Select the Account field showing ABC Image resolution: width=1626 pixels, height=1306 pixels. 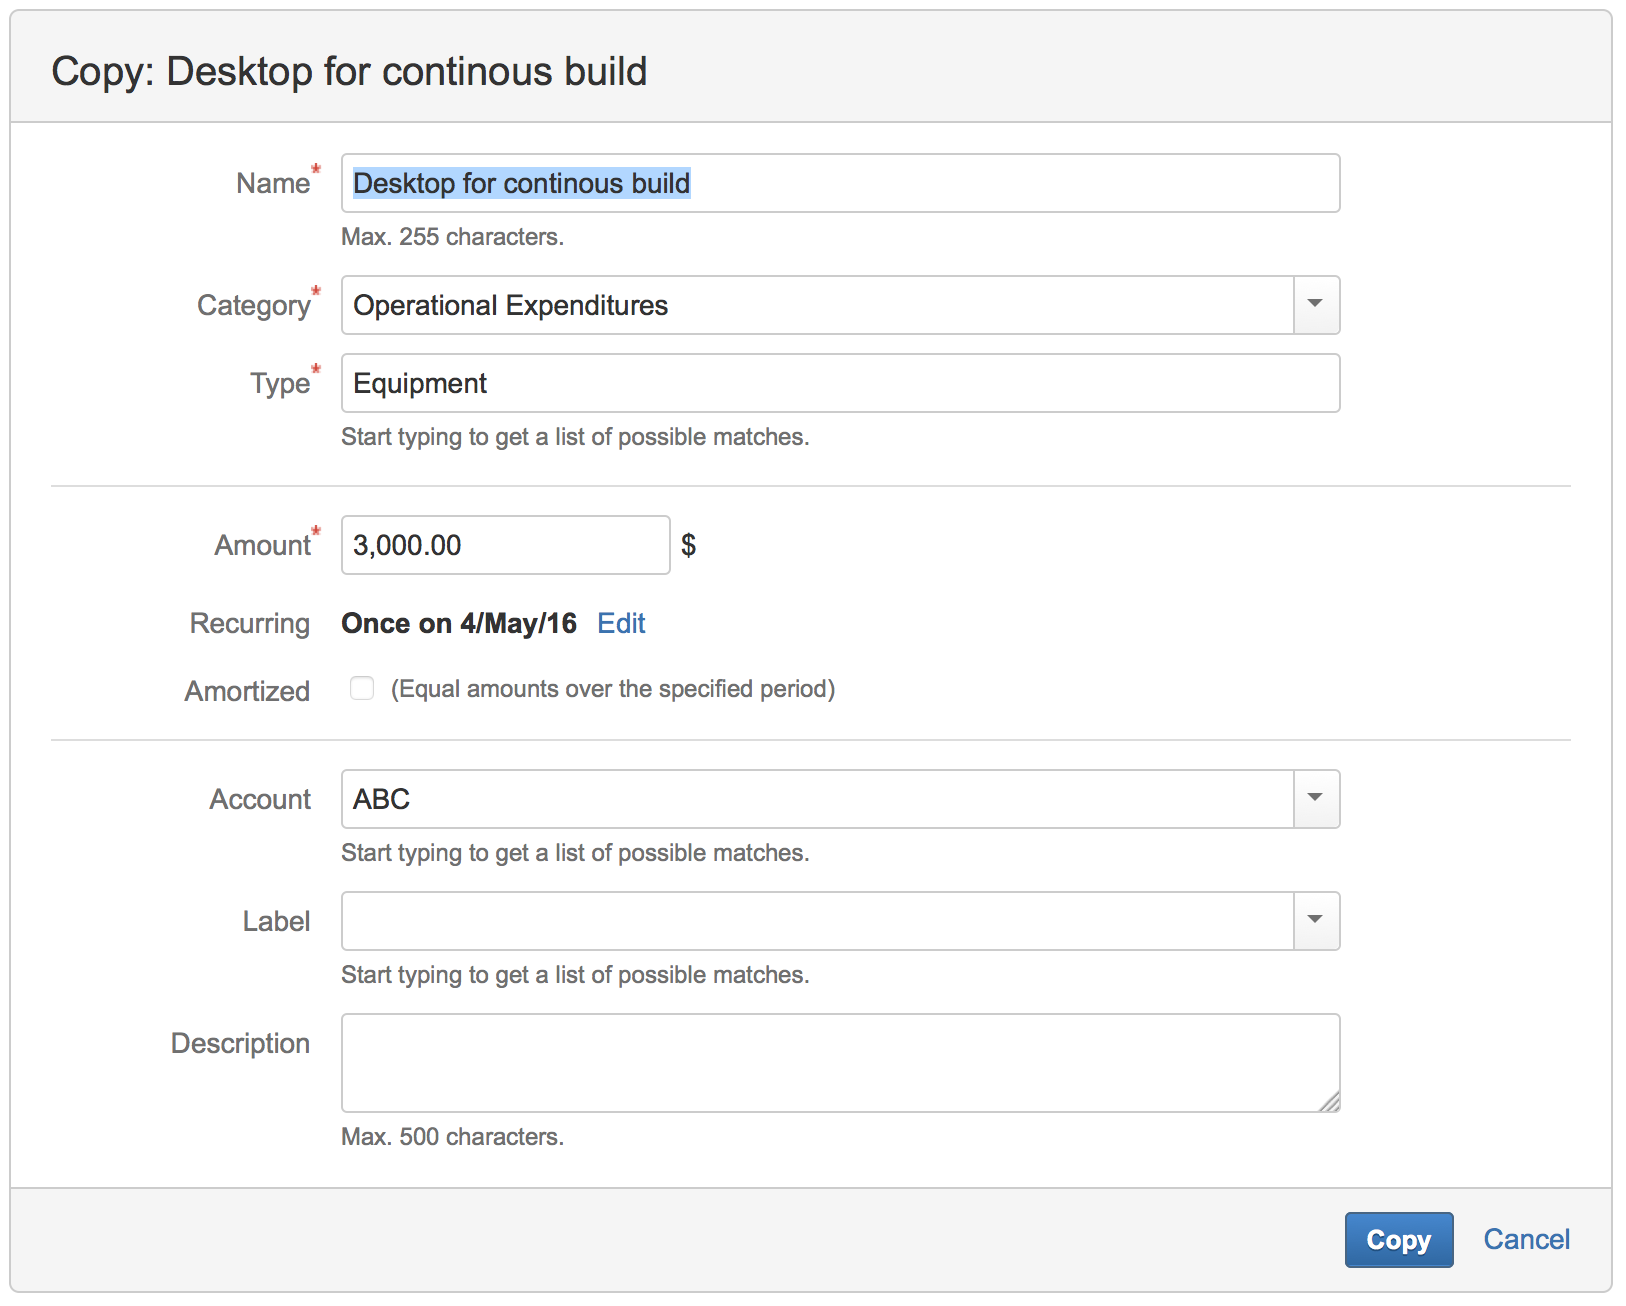[x=817, y=799]
